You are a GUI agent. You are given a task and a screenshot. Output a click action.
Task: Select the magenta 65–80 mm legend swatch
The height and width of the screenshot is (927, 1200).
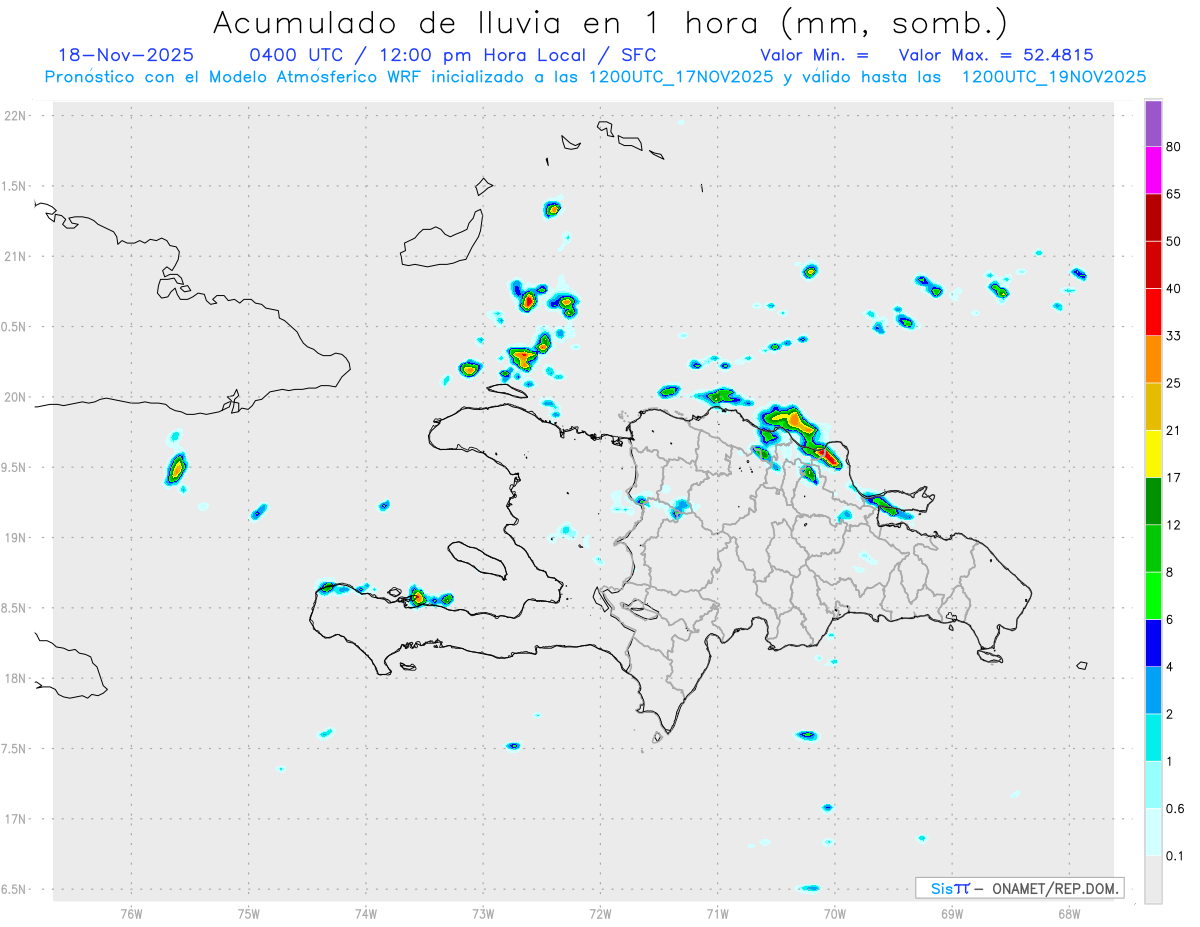(1153, 171)
